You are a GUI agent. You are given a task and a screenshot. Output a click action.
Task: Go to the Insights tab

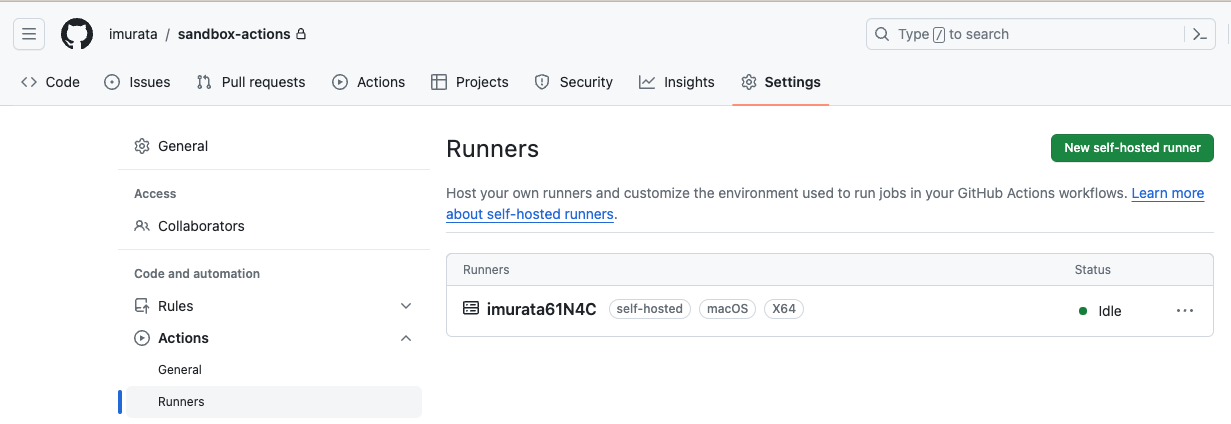click(677, 82)
